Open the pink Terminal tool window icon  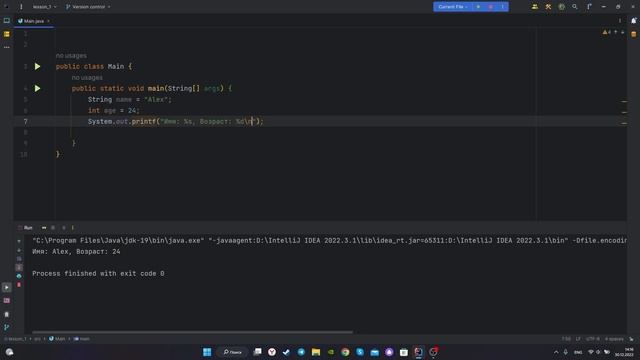coord(7,300)
